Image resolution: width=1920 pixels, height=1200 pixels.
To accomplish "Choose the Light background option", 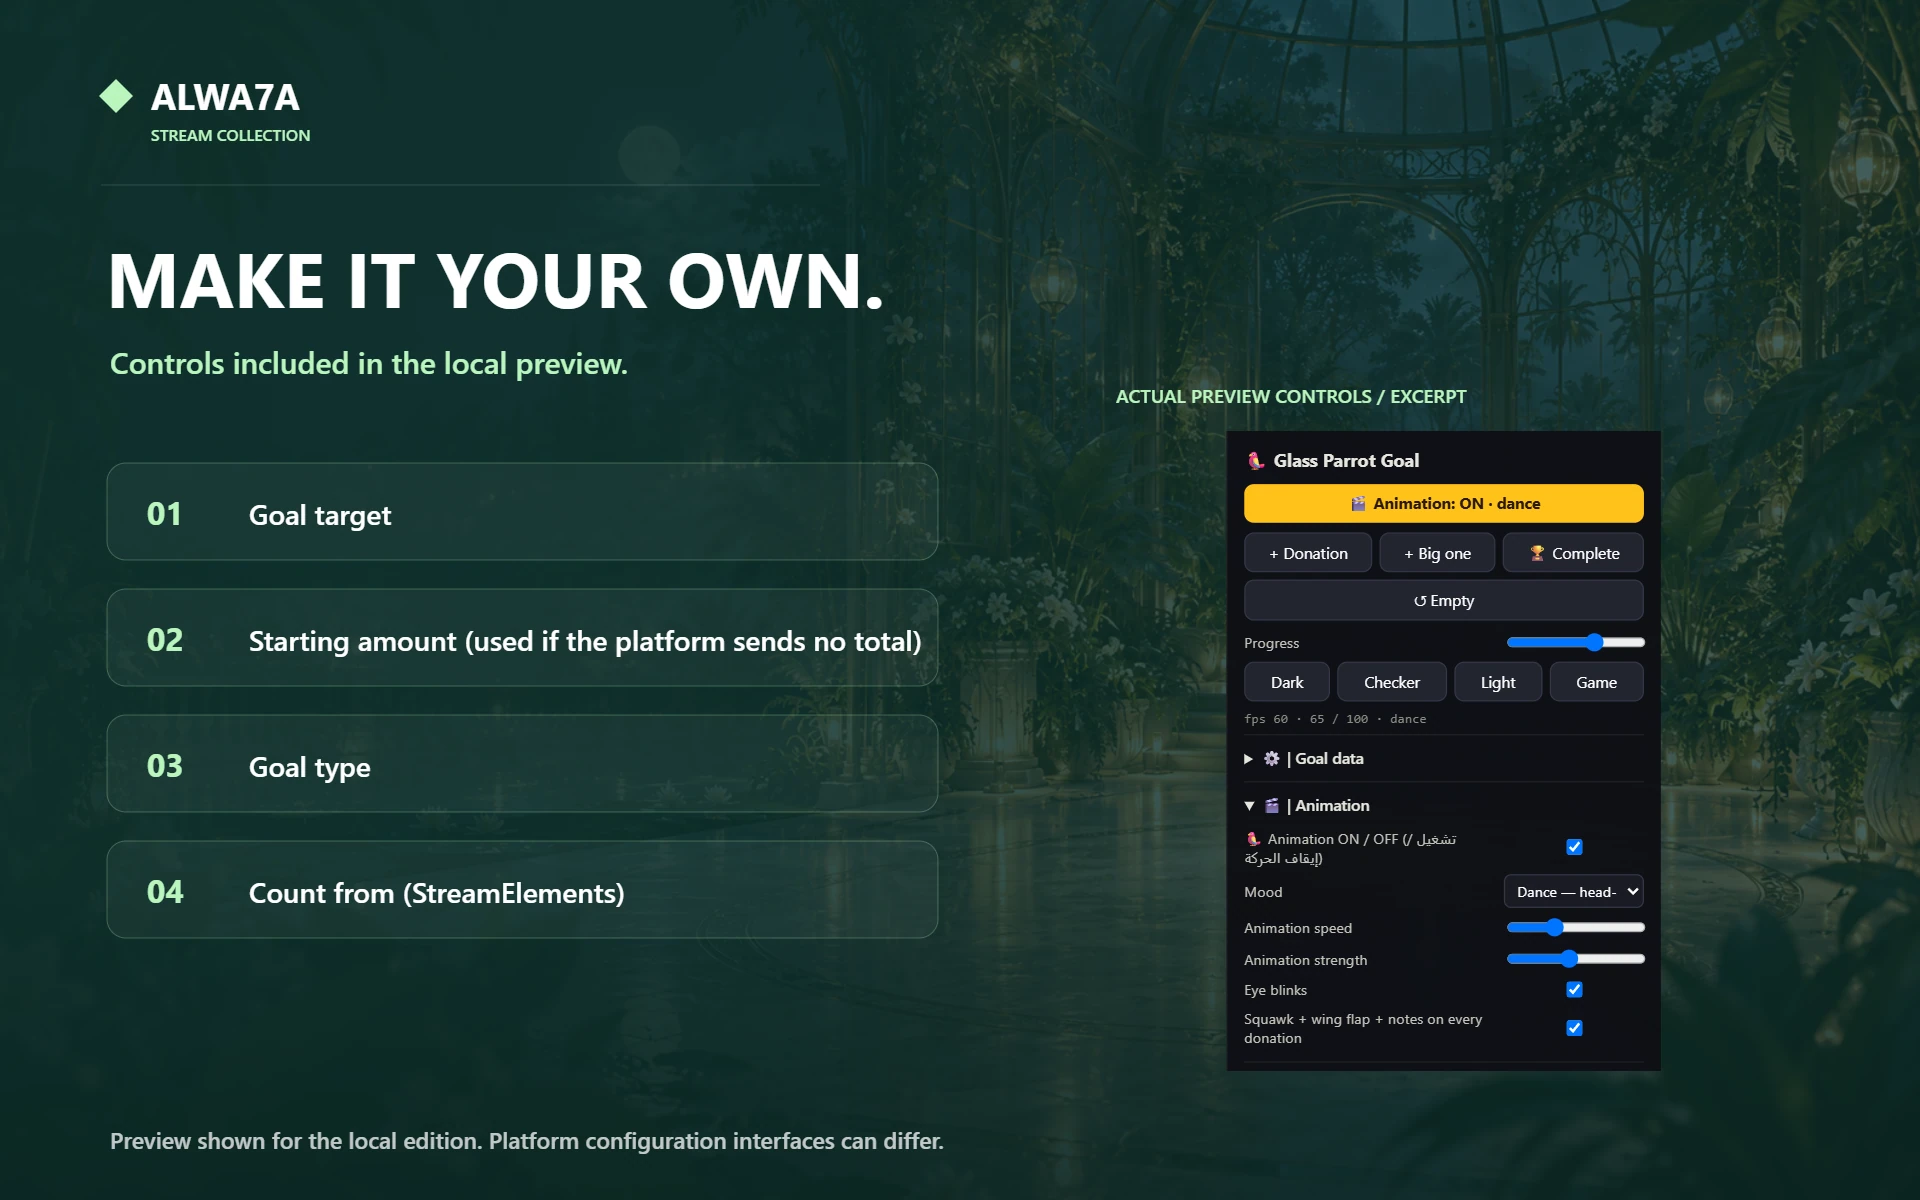I will (x=1497, y=682).
